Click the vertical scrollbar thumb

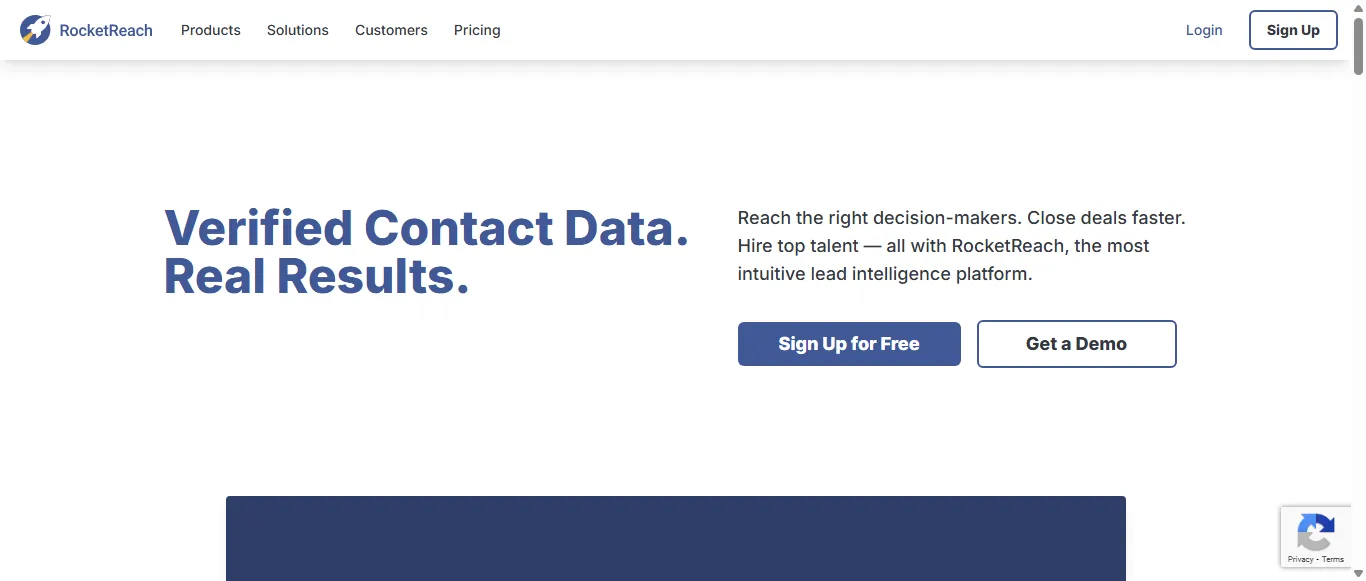1358,45
